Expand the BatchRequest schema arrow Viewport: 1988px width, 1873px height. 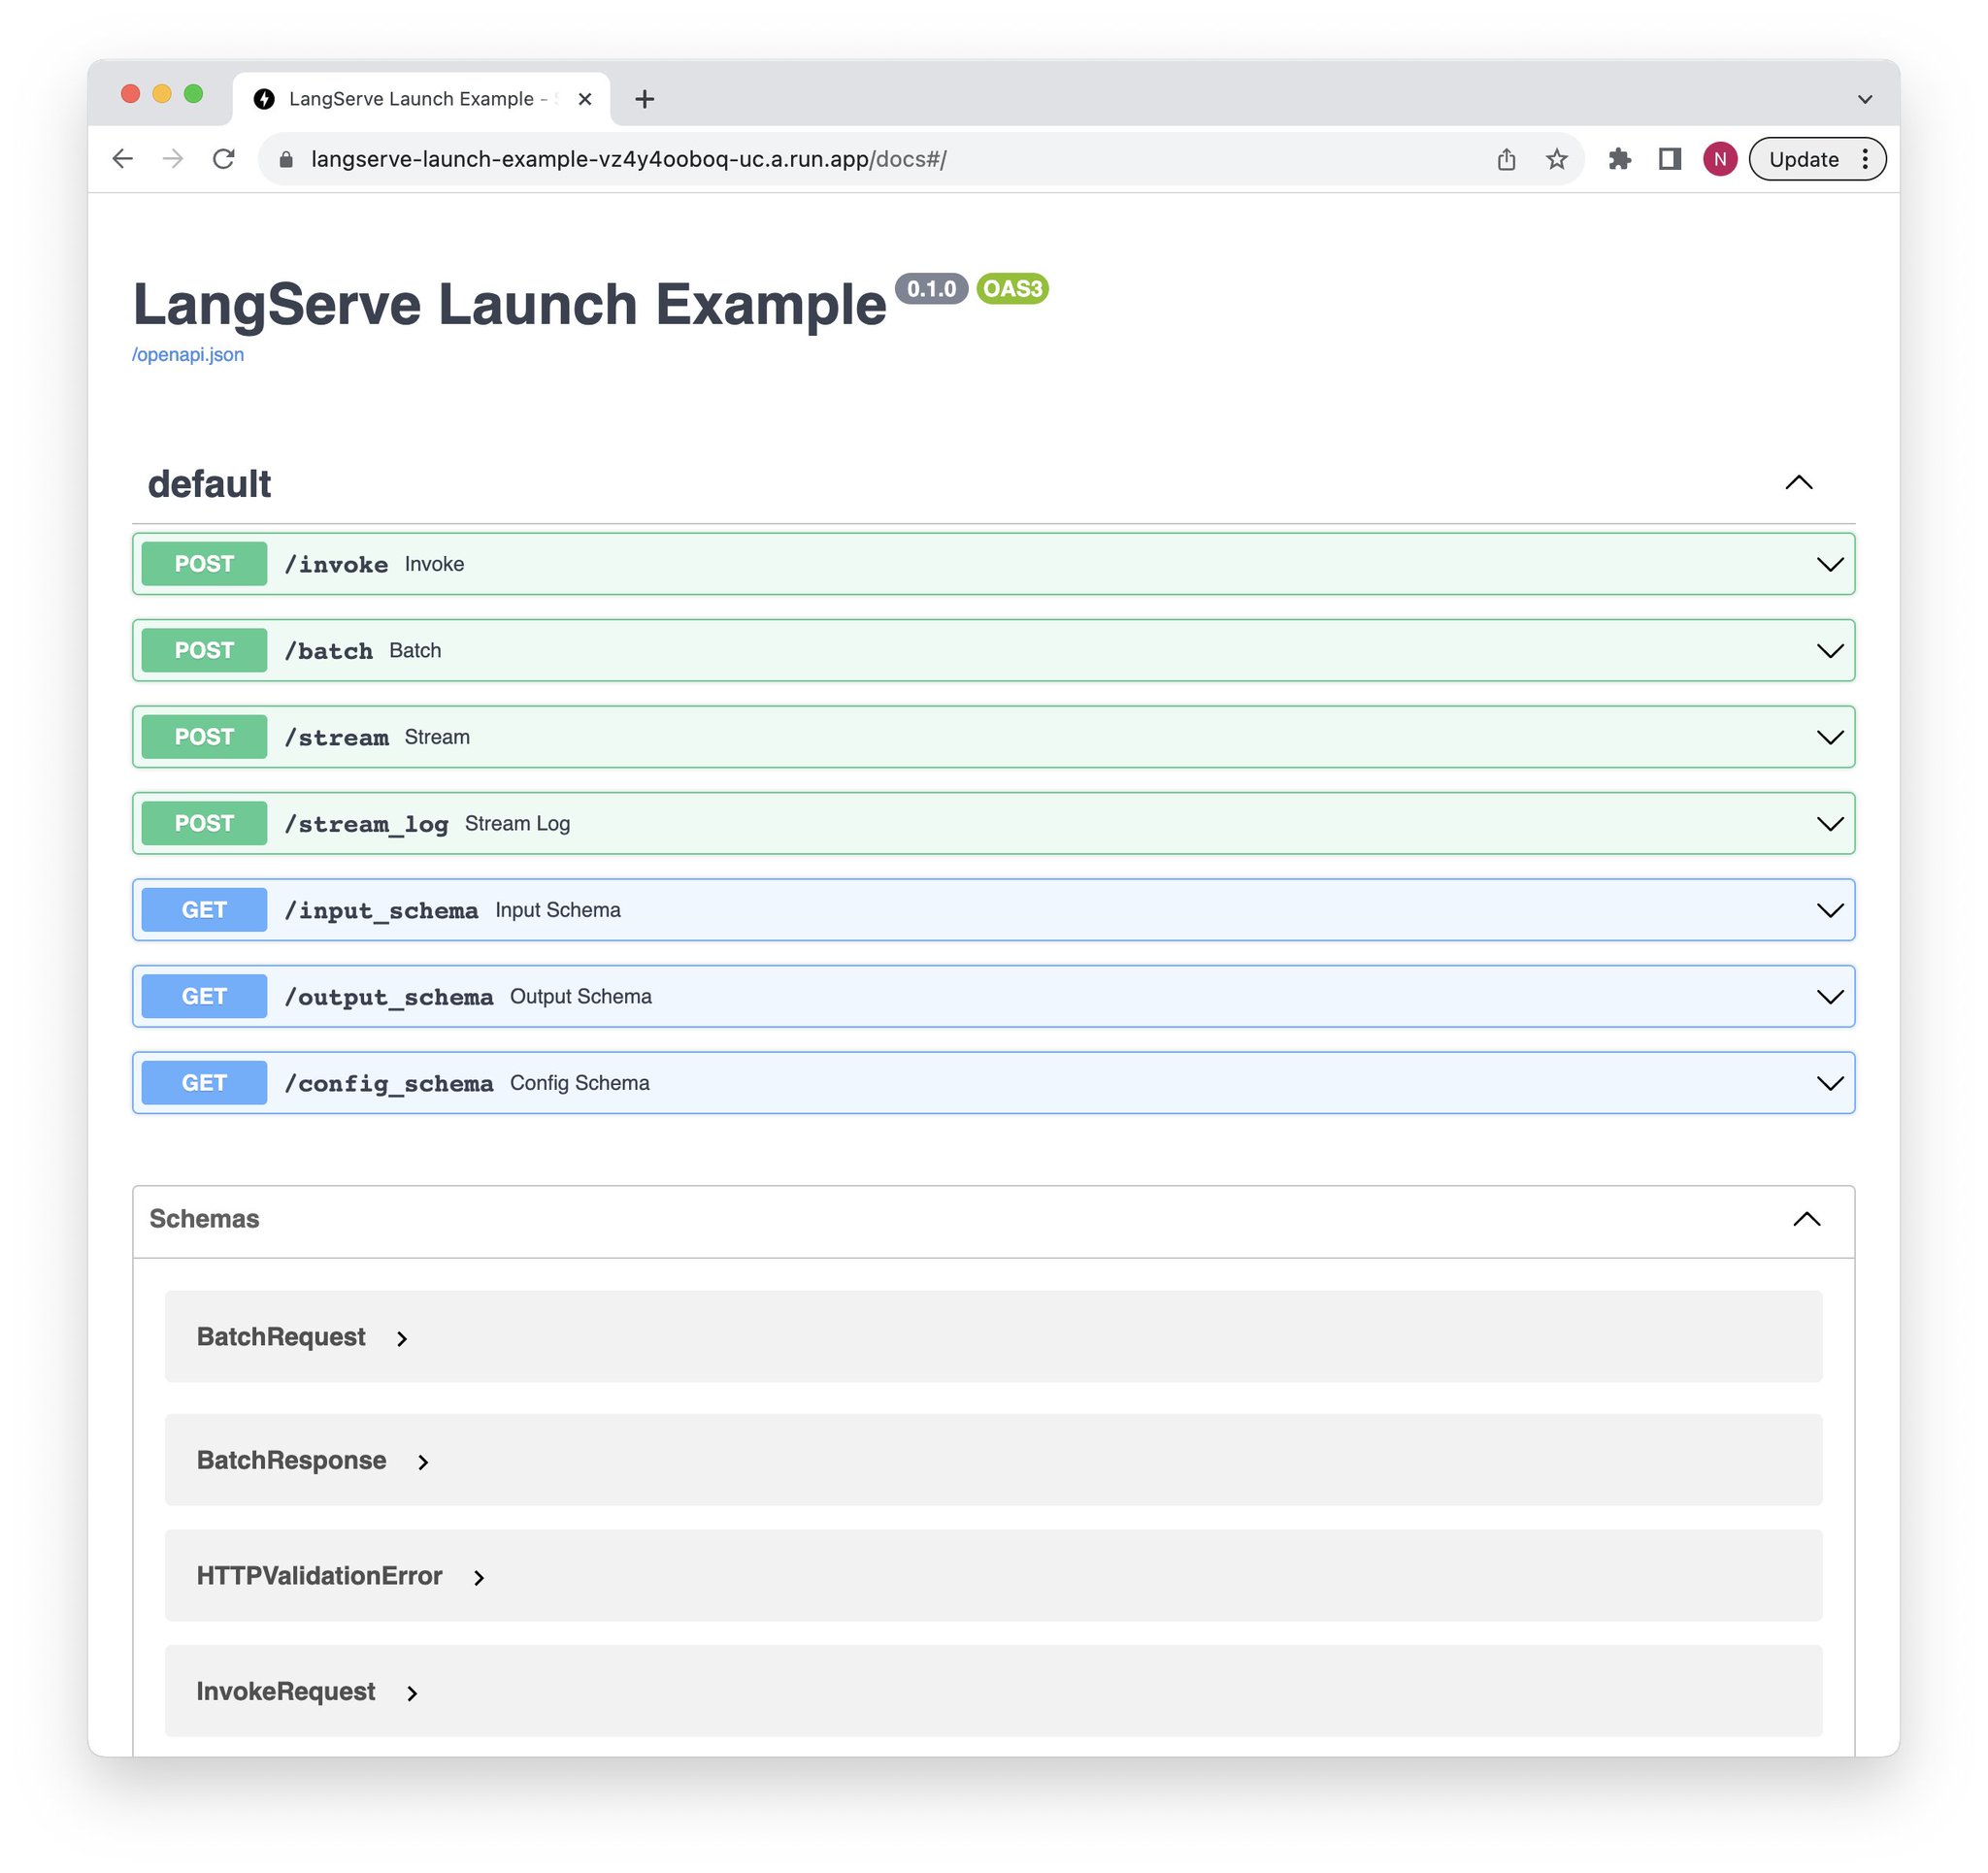402,1339
